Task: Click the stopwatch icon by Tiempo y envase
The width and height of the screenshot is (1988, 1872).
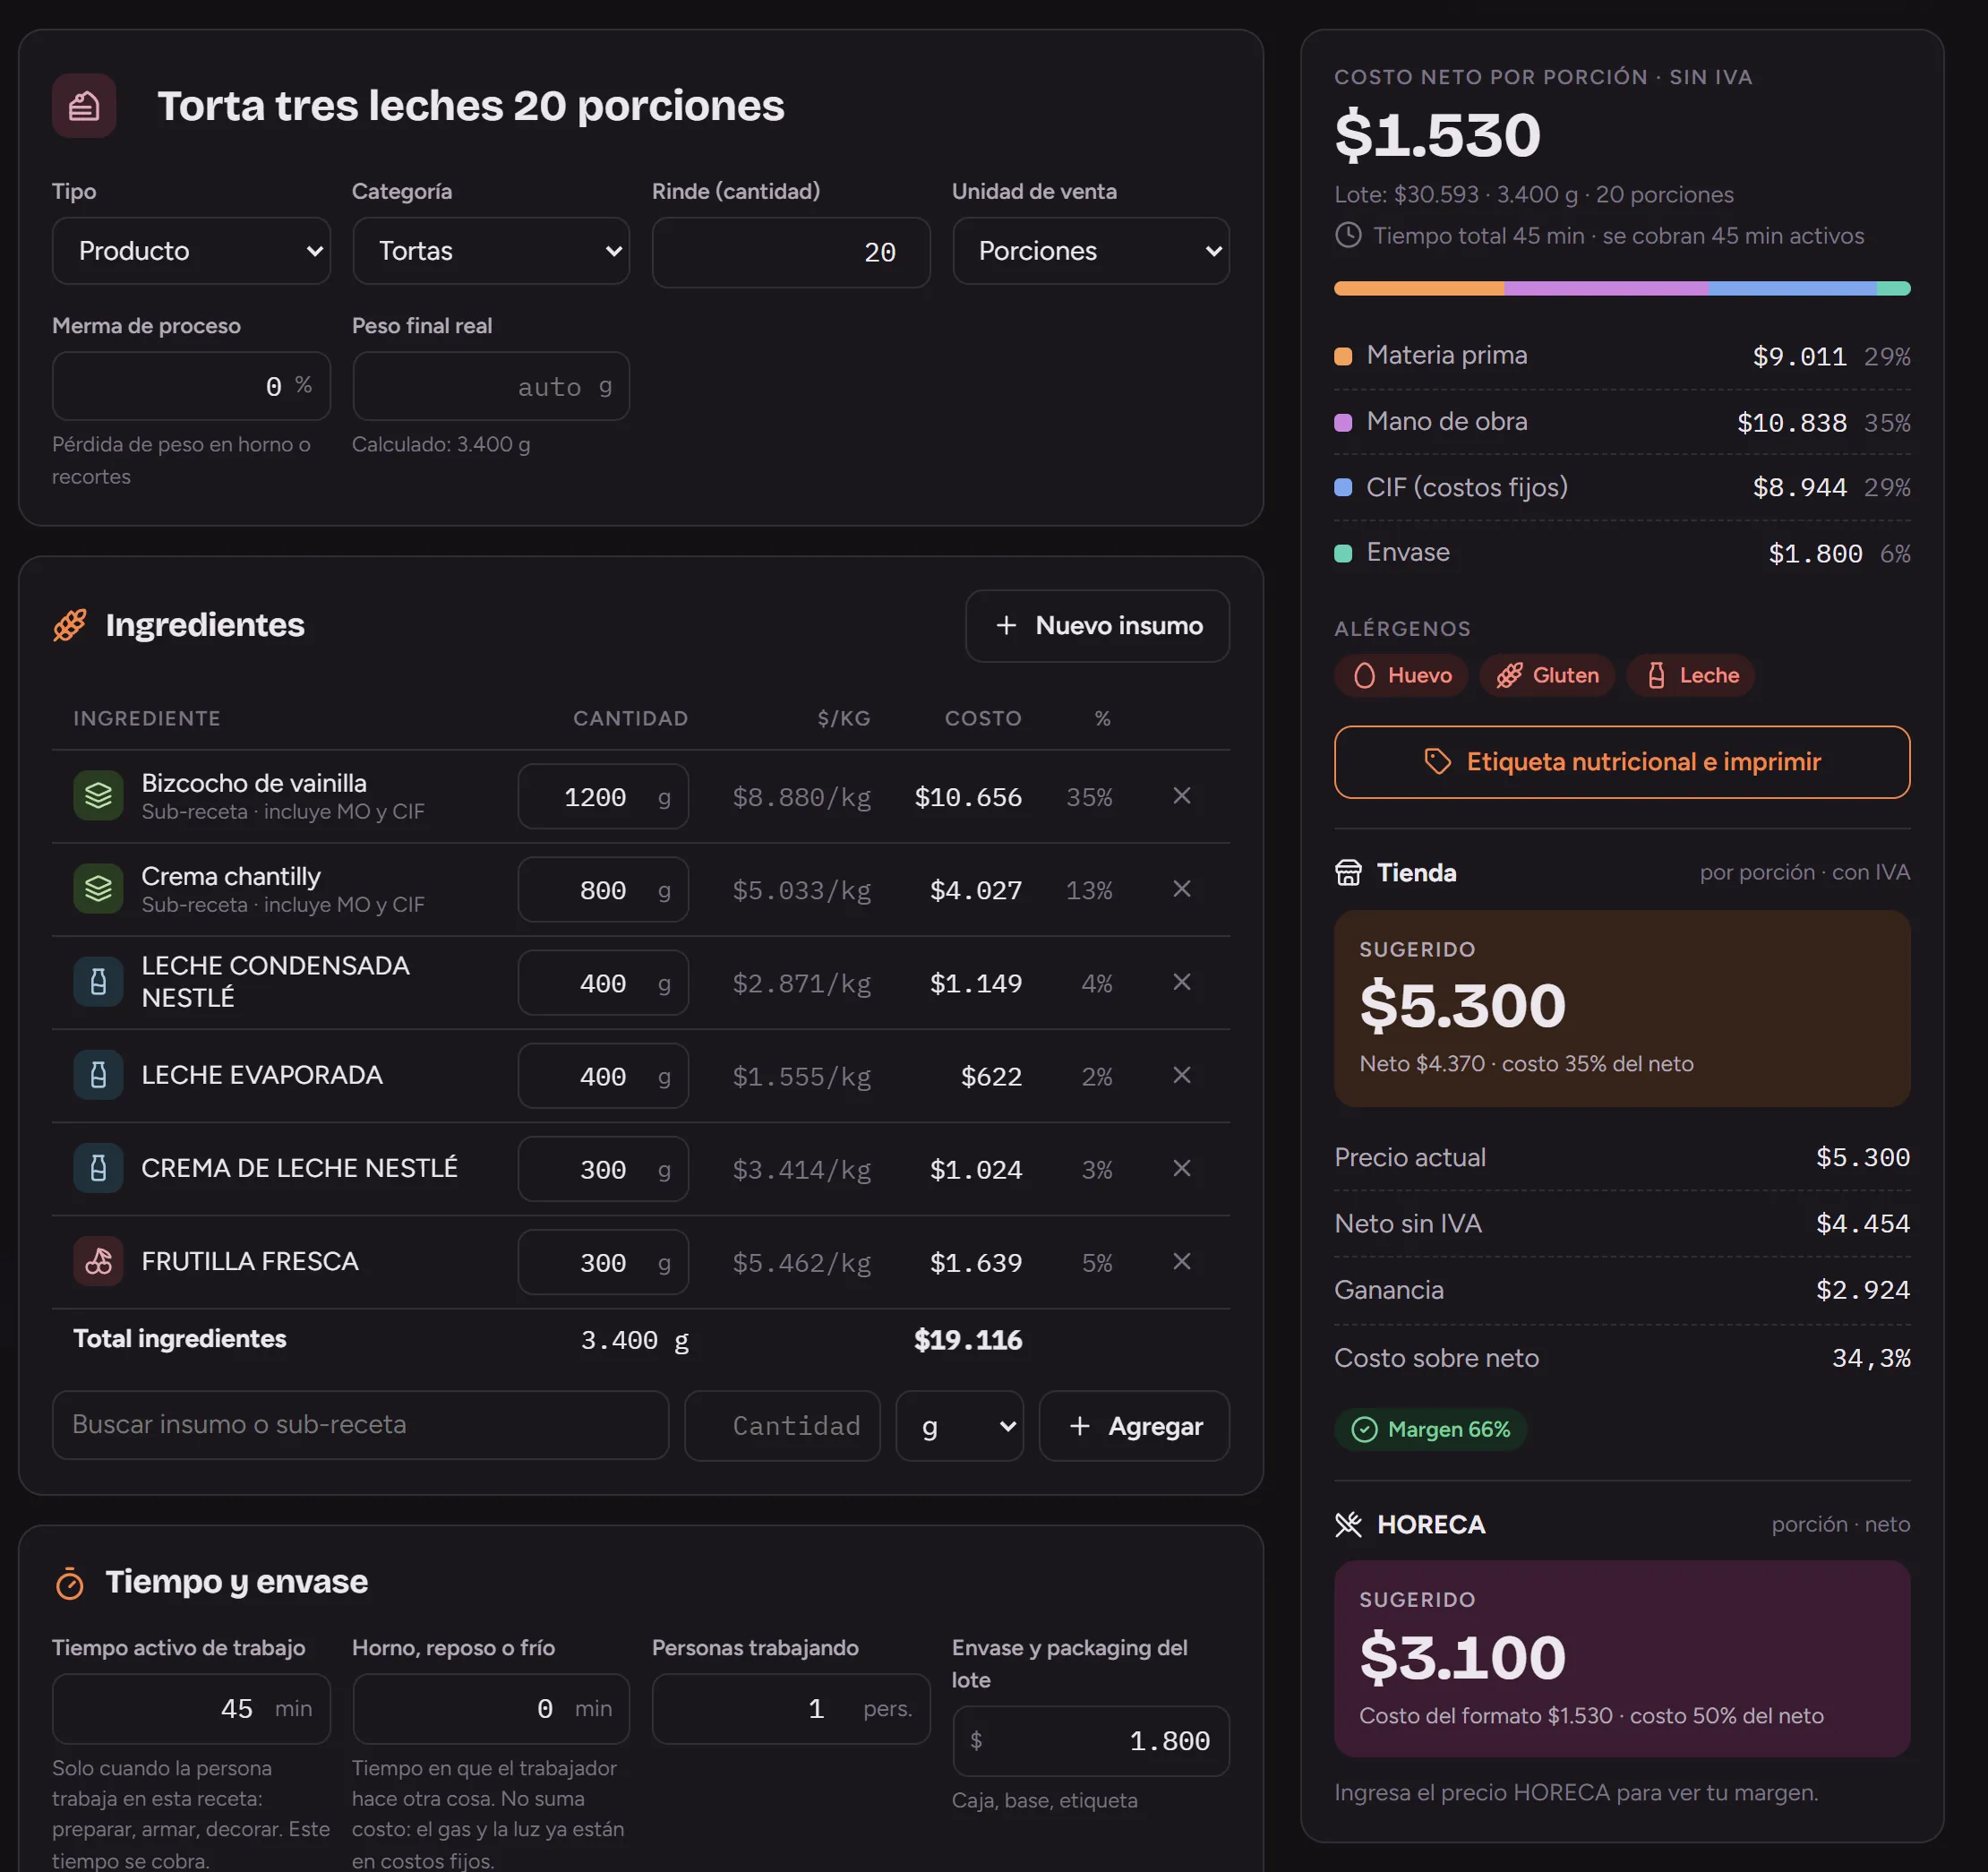Action: (x=70, y=1584)
